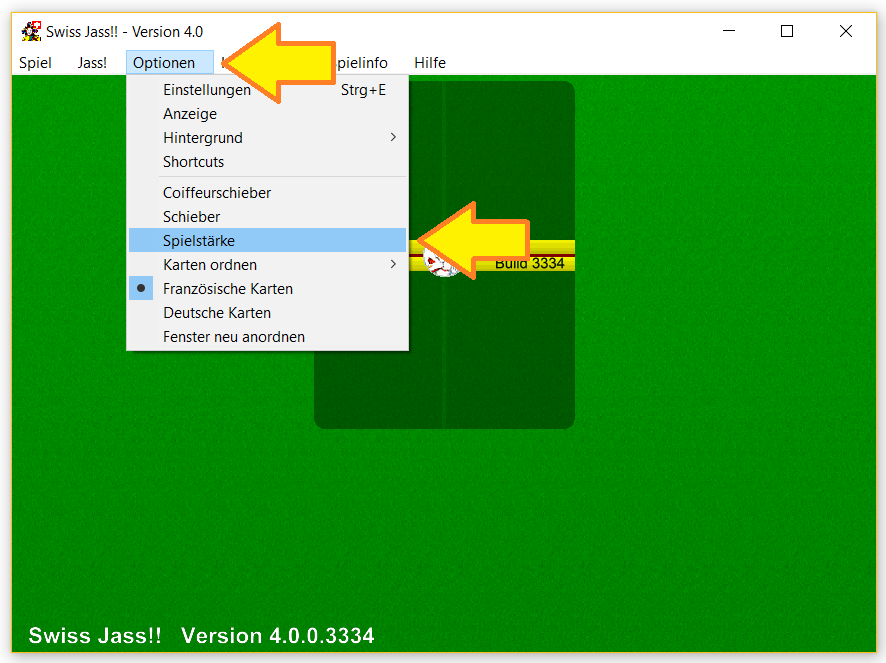Viewport: 886px width, 663px height.
Task: Click the 'Version 4.0.0.3334' text at bottom
Action: pyautogui.click(x=277, y=635)
